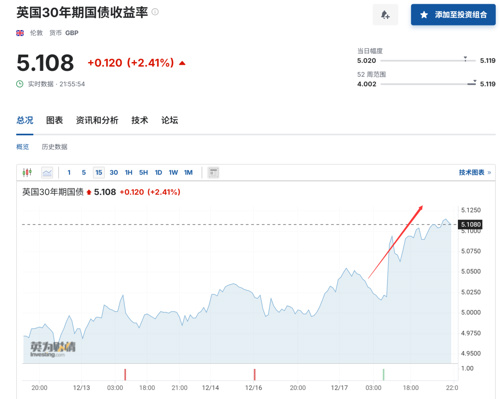Screen dimensions: 500x399
Task: Click the real-time data clock icon
Action: pyautogui.click(x=20, y=84)
